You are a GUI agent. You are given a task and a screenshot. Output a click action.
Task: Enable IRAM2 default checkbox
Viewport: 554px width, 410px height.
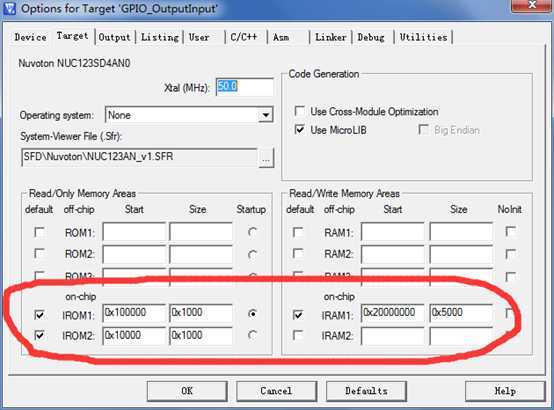tap(298, 335)
